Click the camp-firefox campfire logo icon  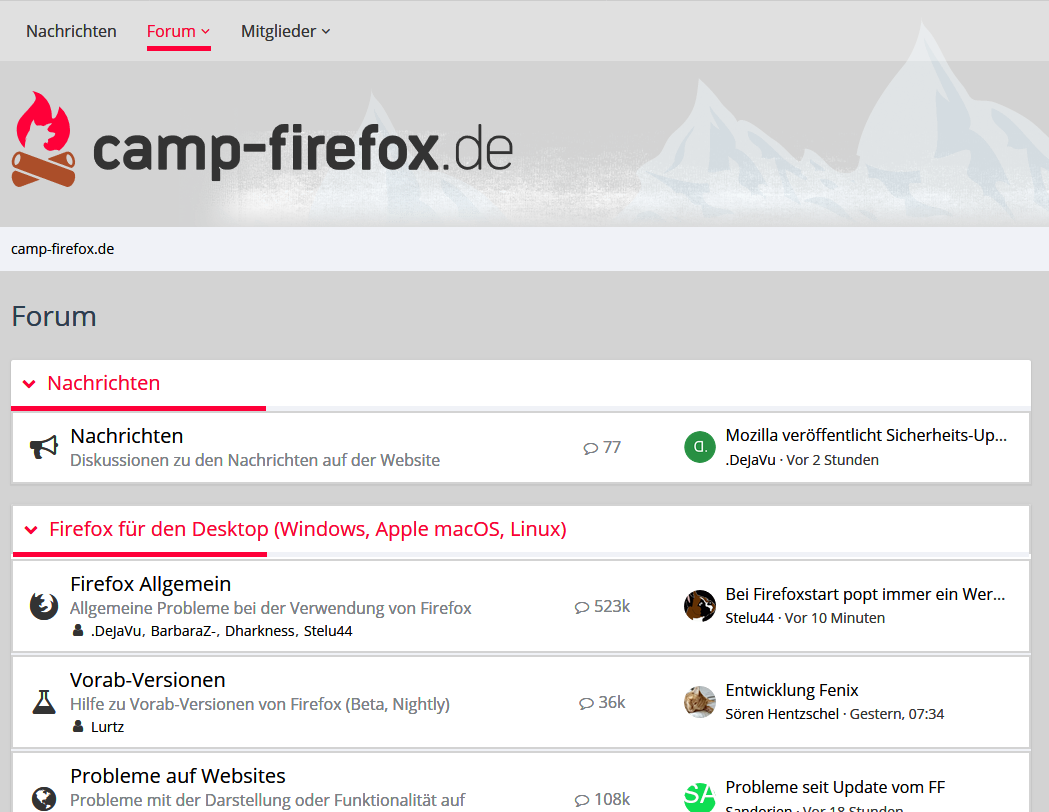43,139
